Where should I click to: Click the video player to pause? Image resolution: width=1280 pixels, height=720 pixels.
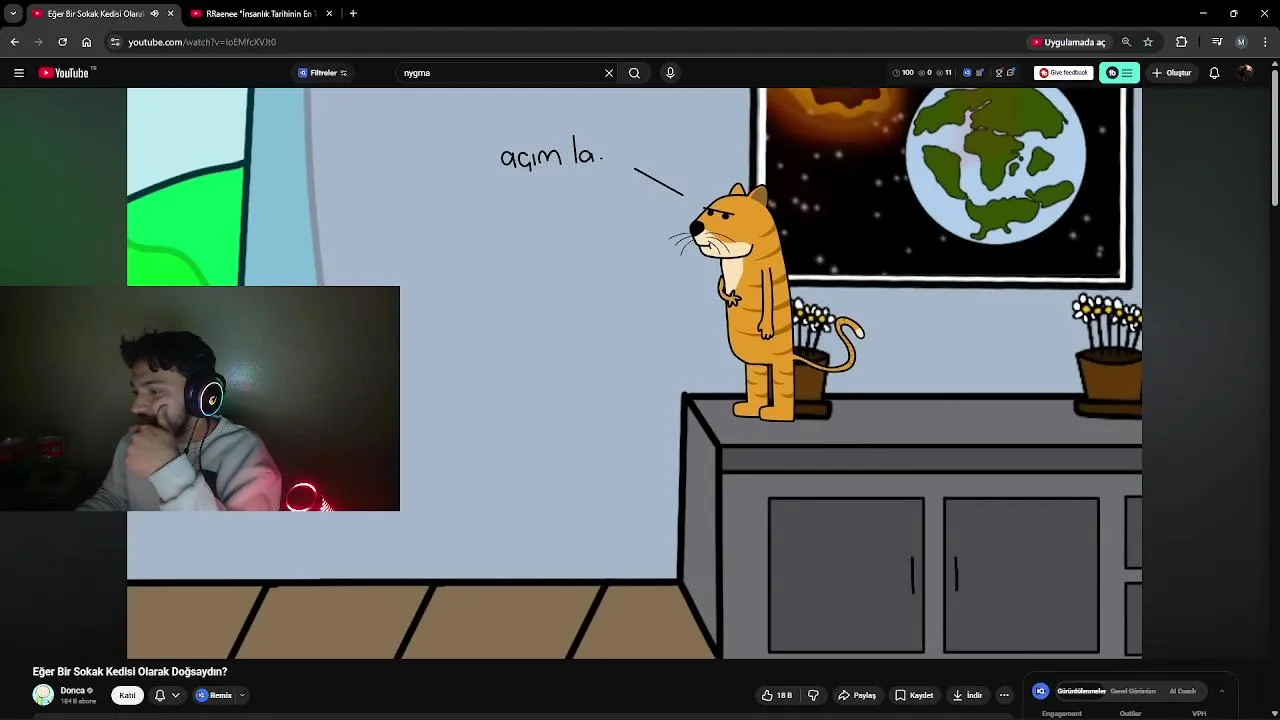[x=634, y=373]
